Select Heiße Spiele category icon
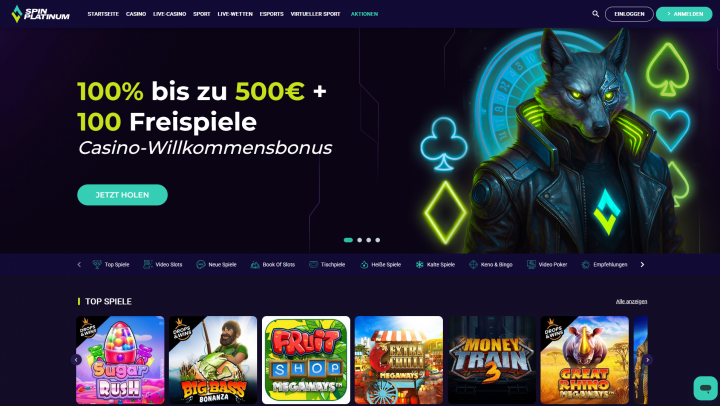The height and width of the screenshot is (406, 720). (364, 265)
